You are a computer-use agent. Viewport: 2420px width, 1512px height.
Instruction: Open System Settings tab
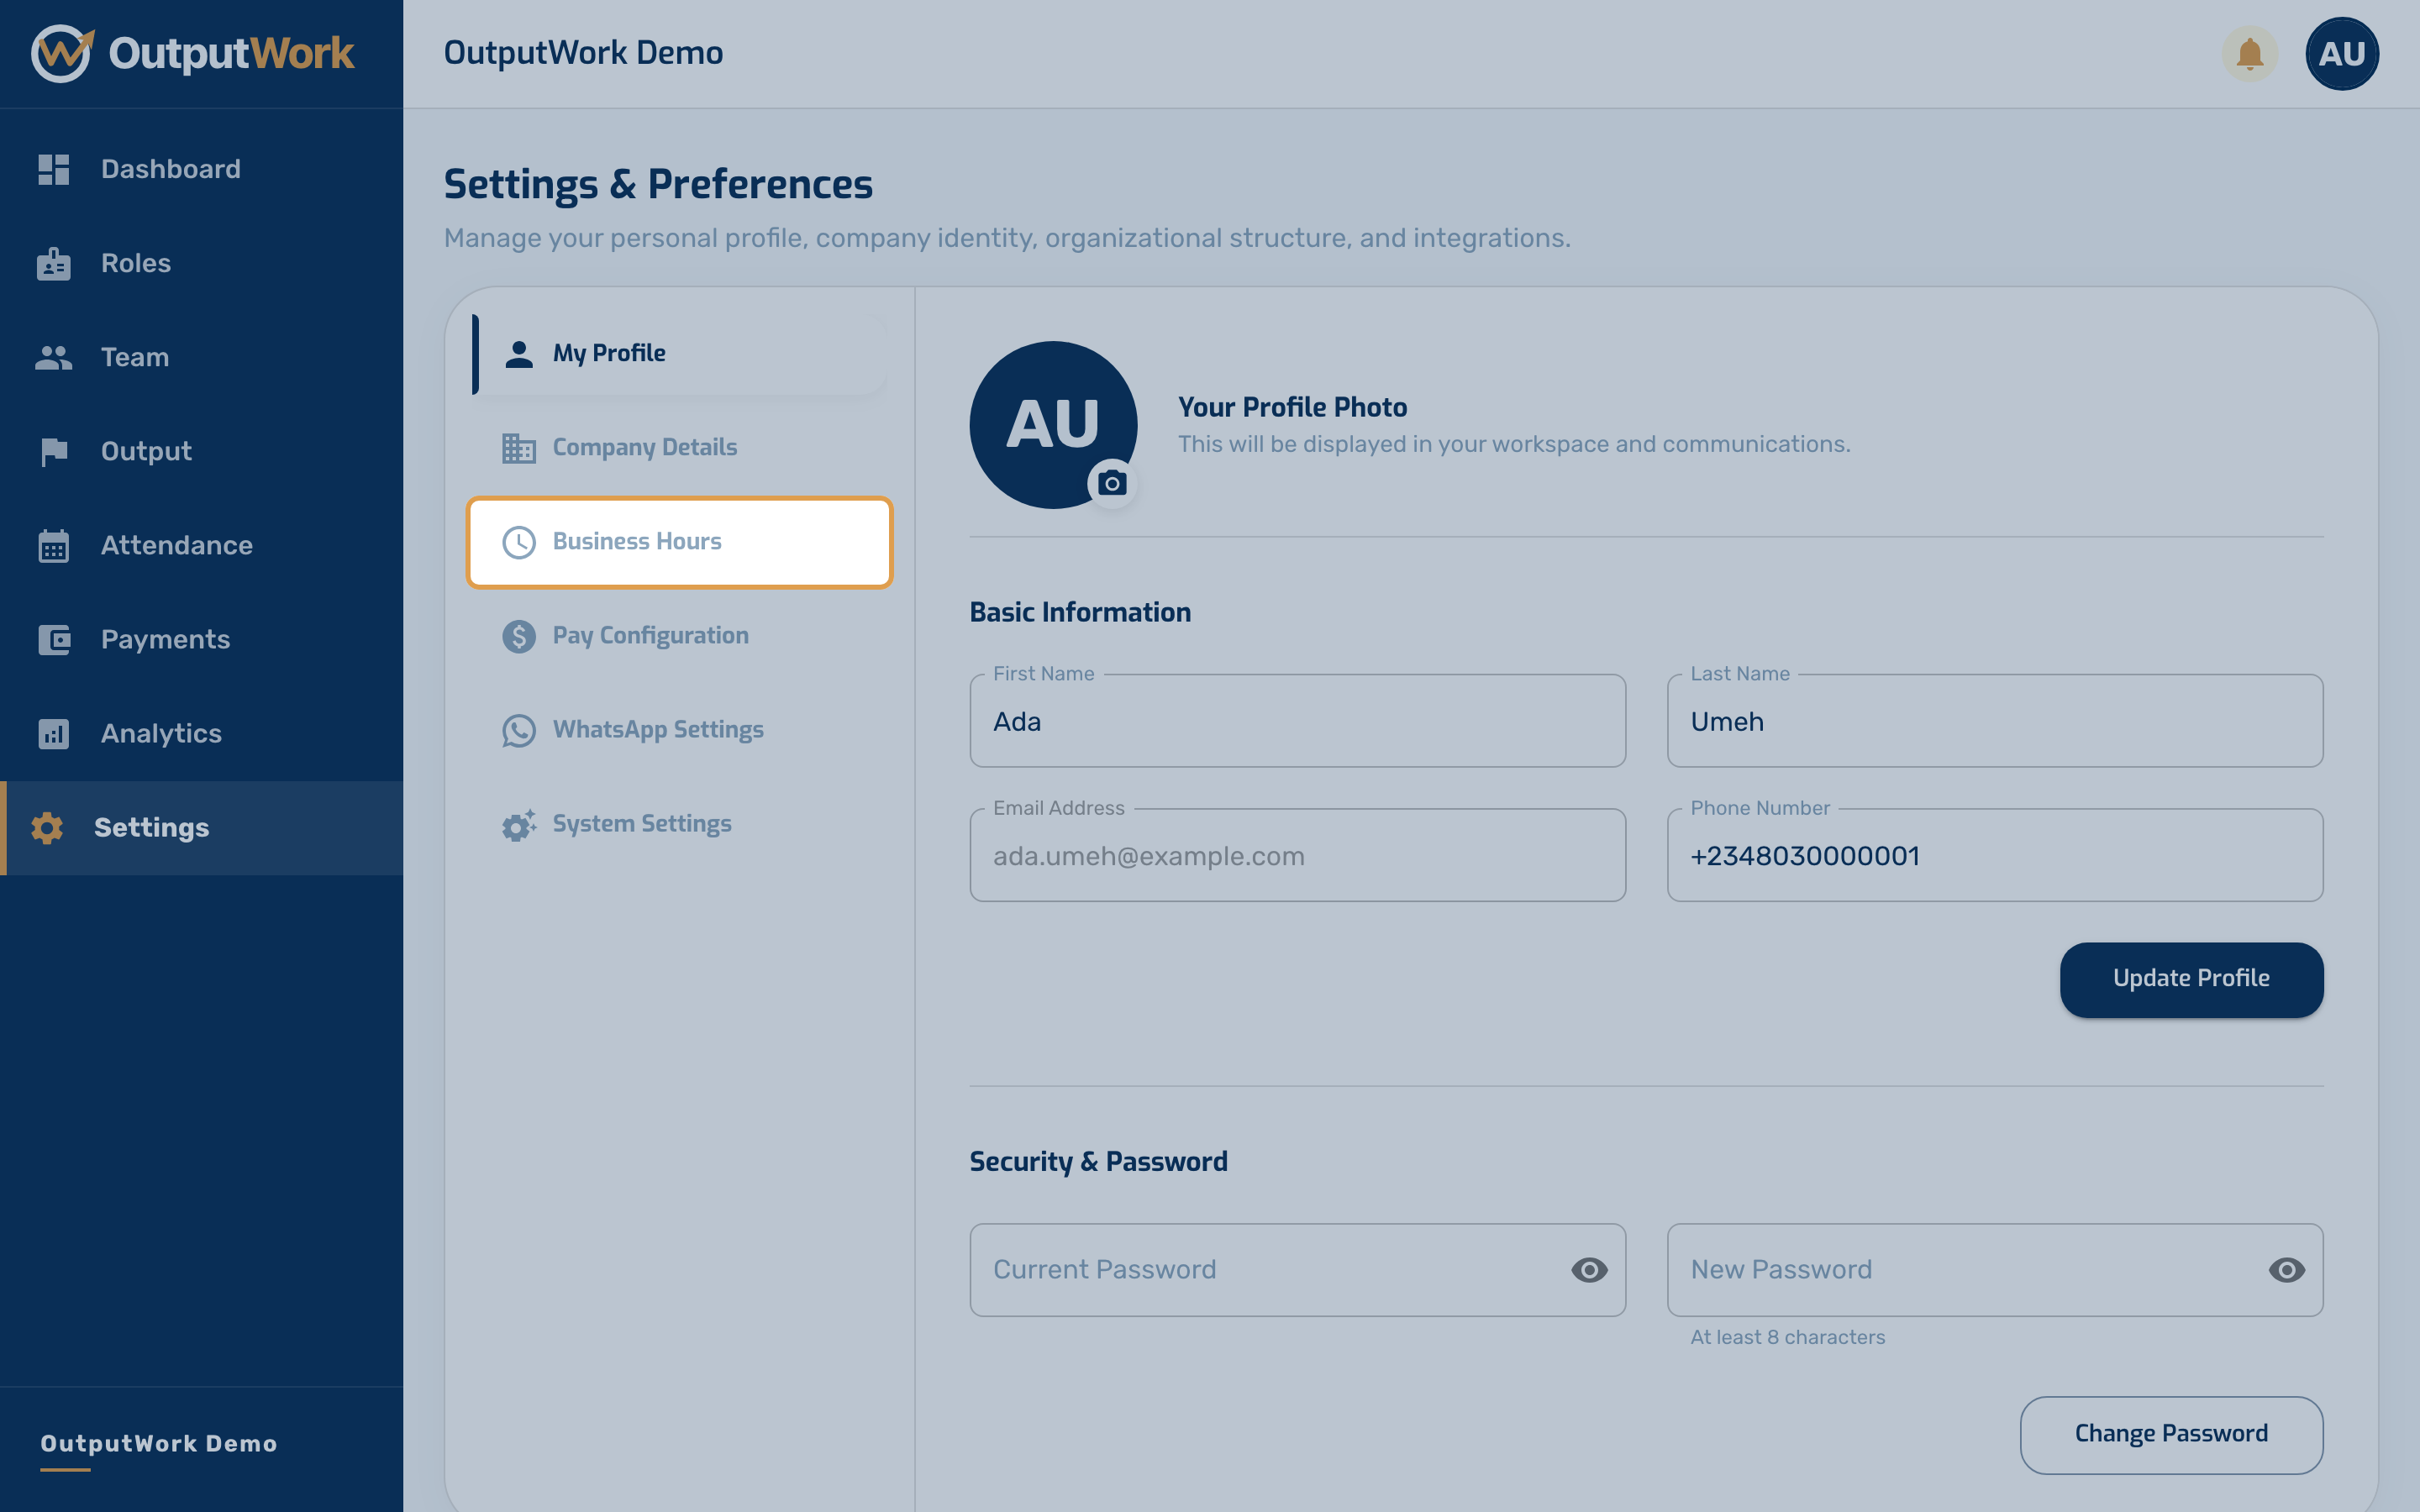pyautogui.click(x=679, y=824)
